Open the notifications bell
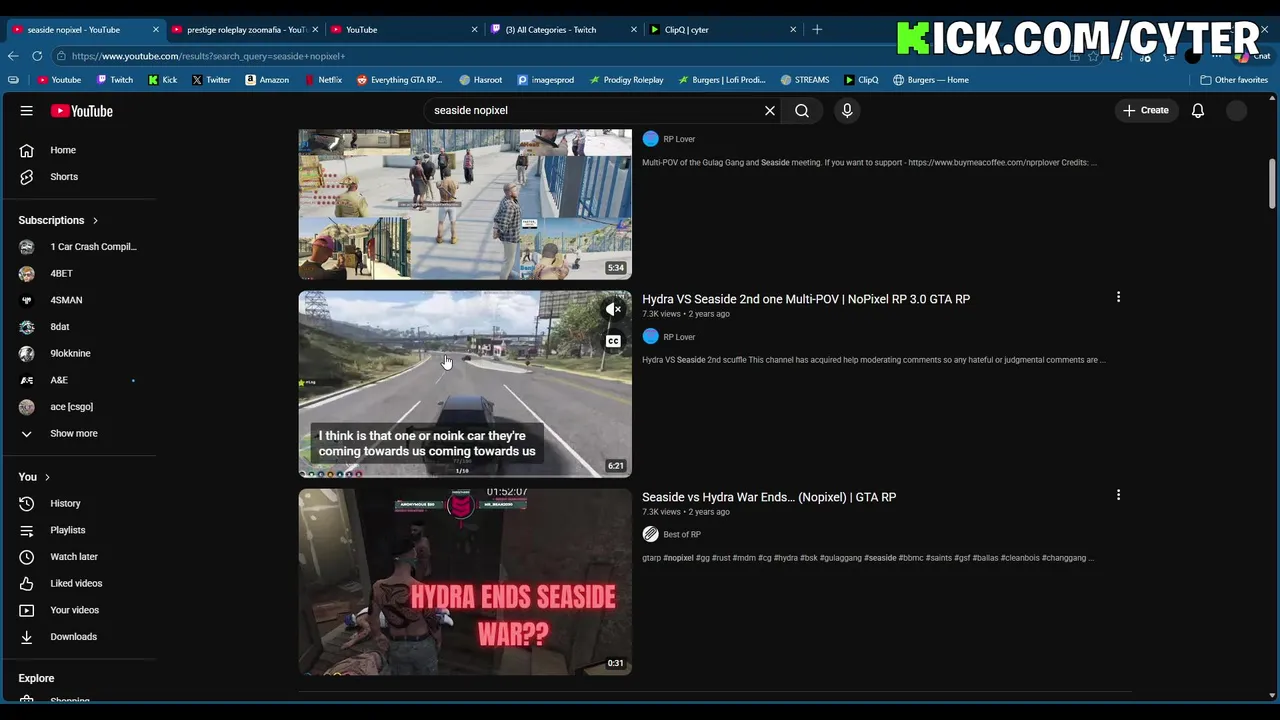Screen dimensions: 1280x720 pyautogui.click(x=1198, y=111)
